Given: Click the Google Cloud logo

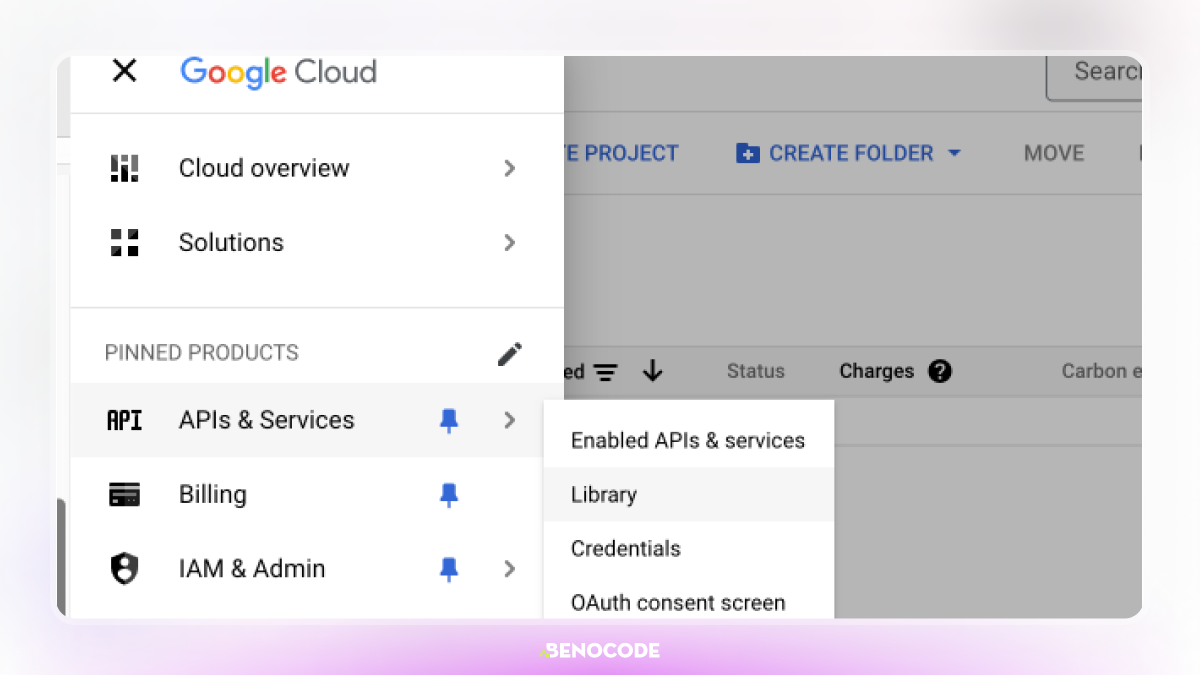Looking at the screenshot, I should 278,72.
